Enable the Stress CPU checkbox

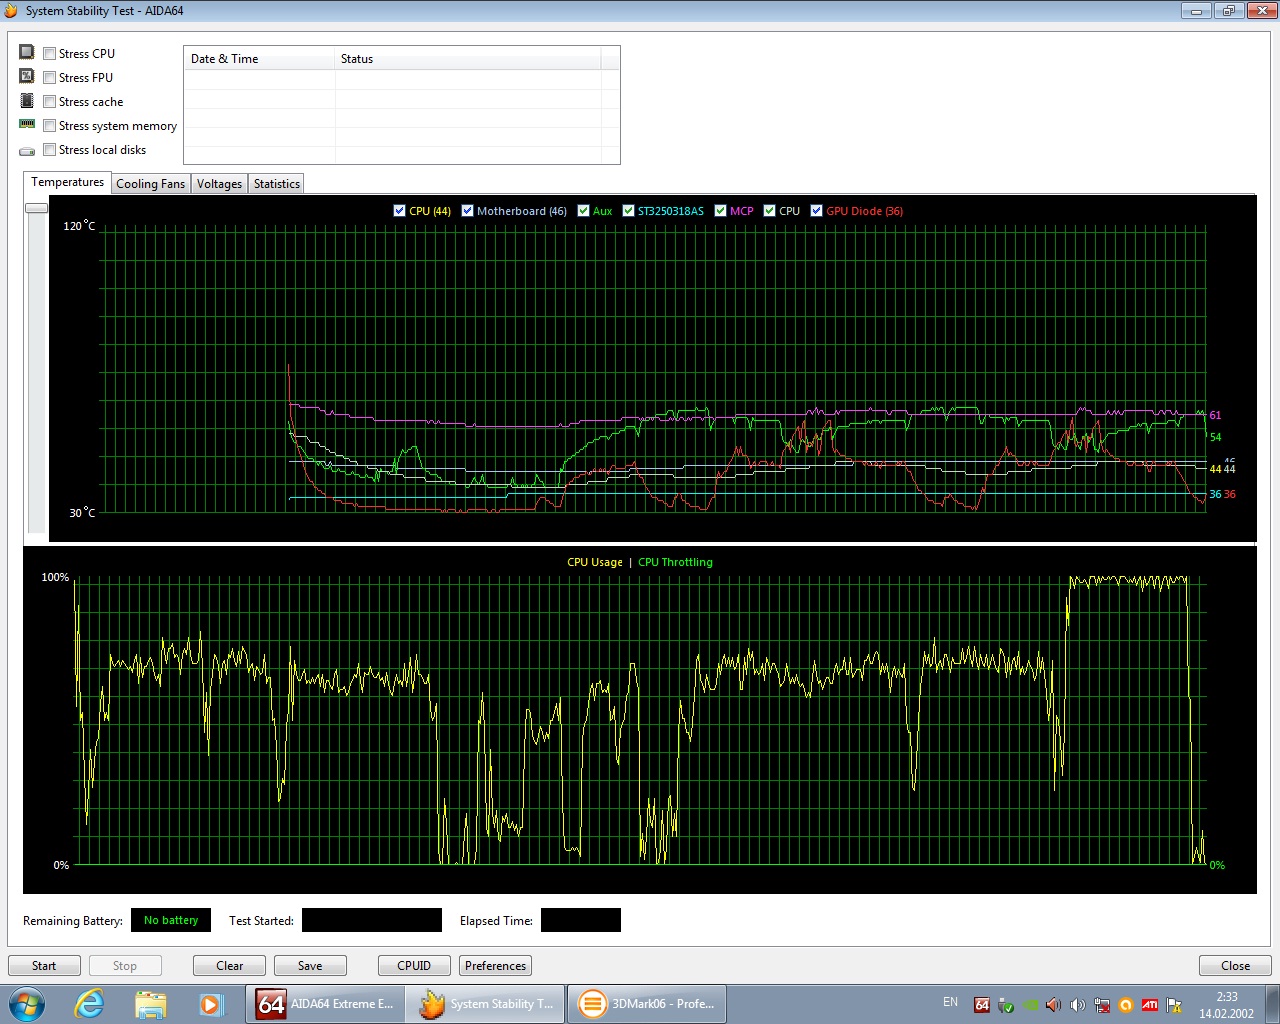49,53
